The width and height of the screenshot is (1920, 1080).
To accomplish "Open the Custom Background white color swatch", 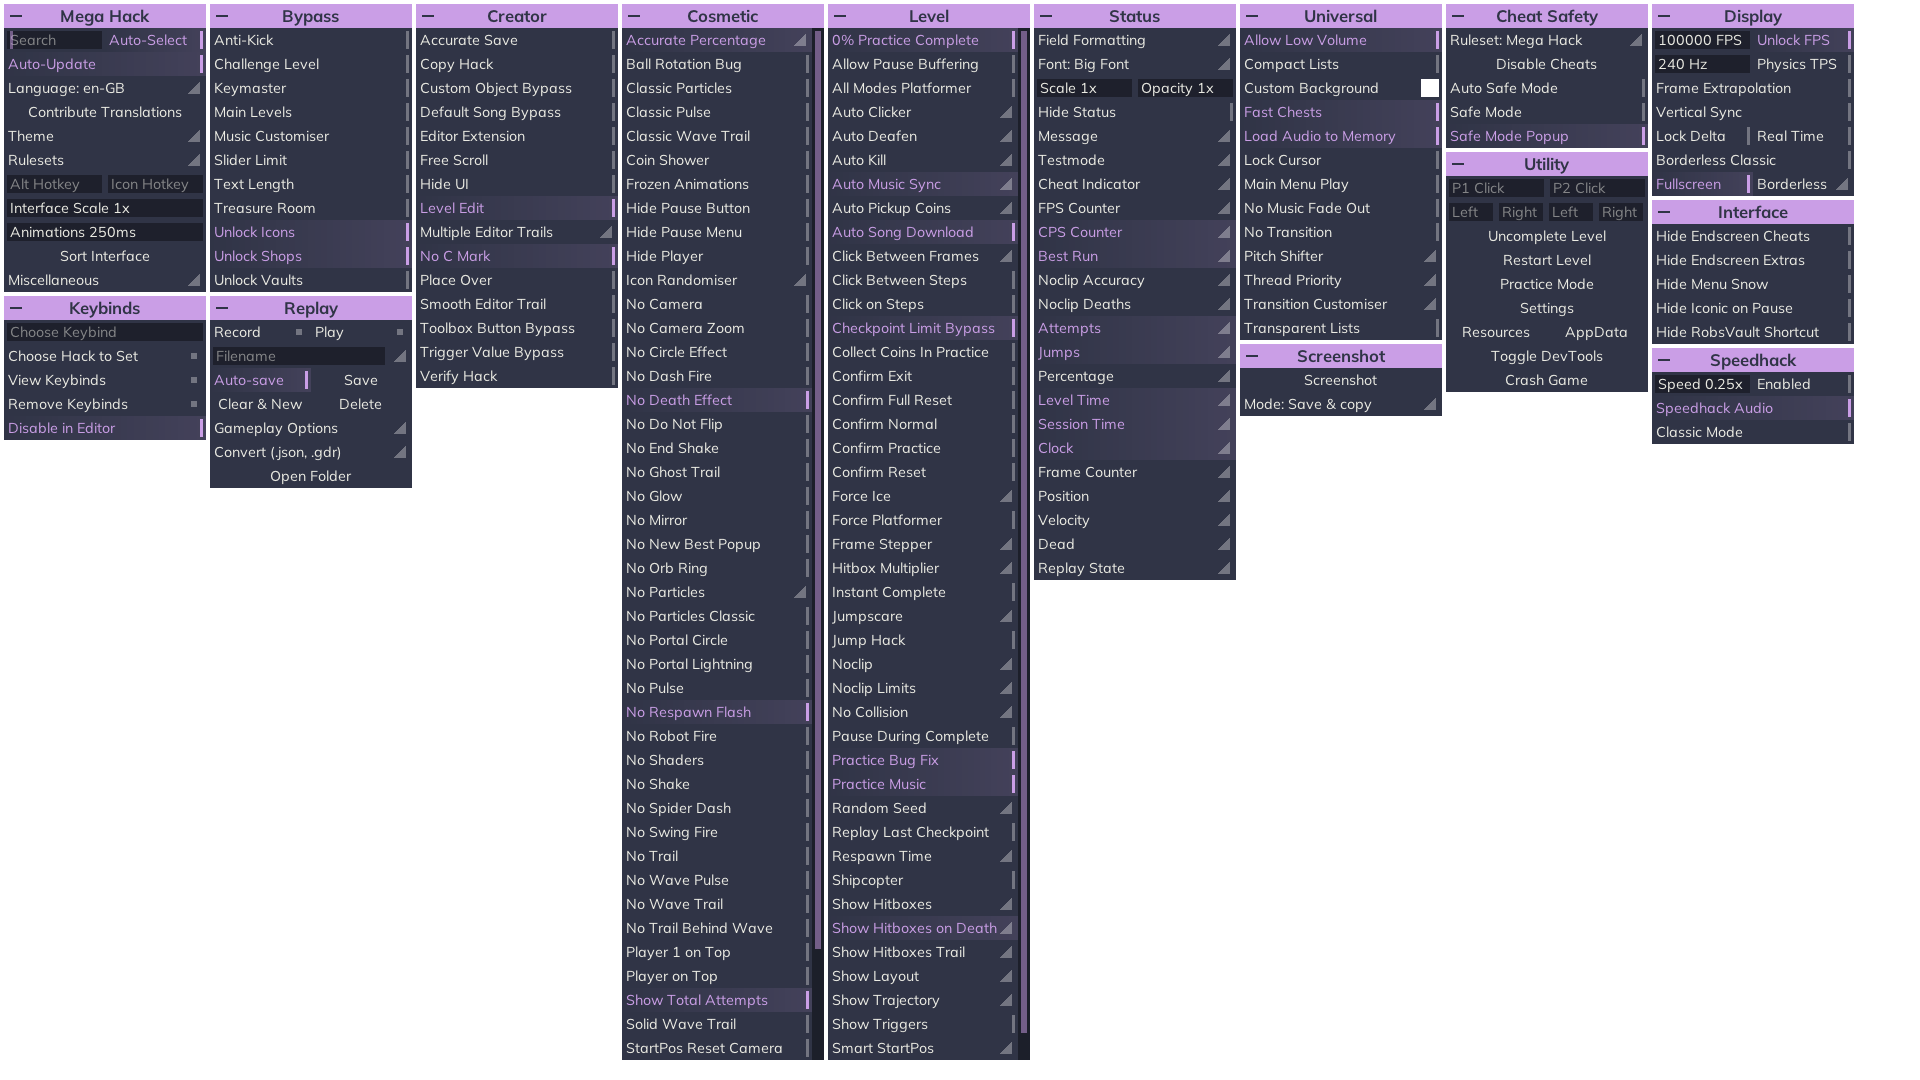I will click(x=1430, y=88).
